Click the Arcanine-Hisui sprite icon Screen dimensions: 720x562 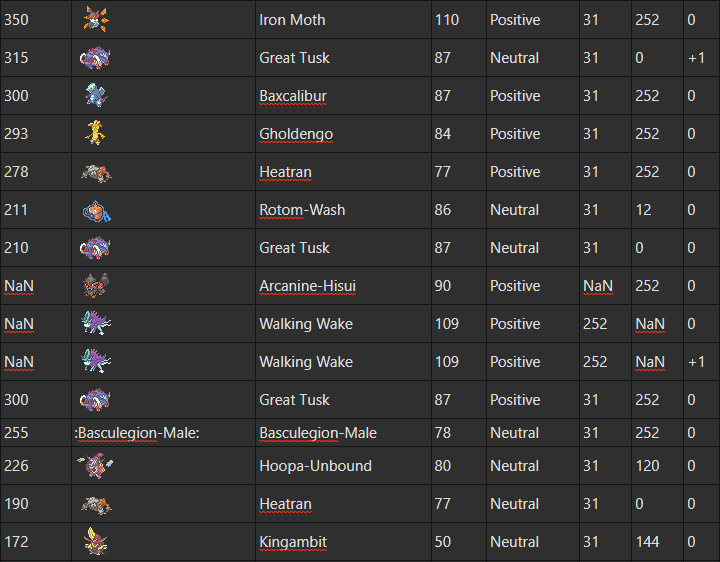click(96, 286)
